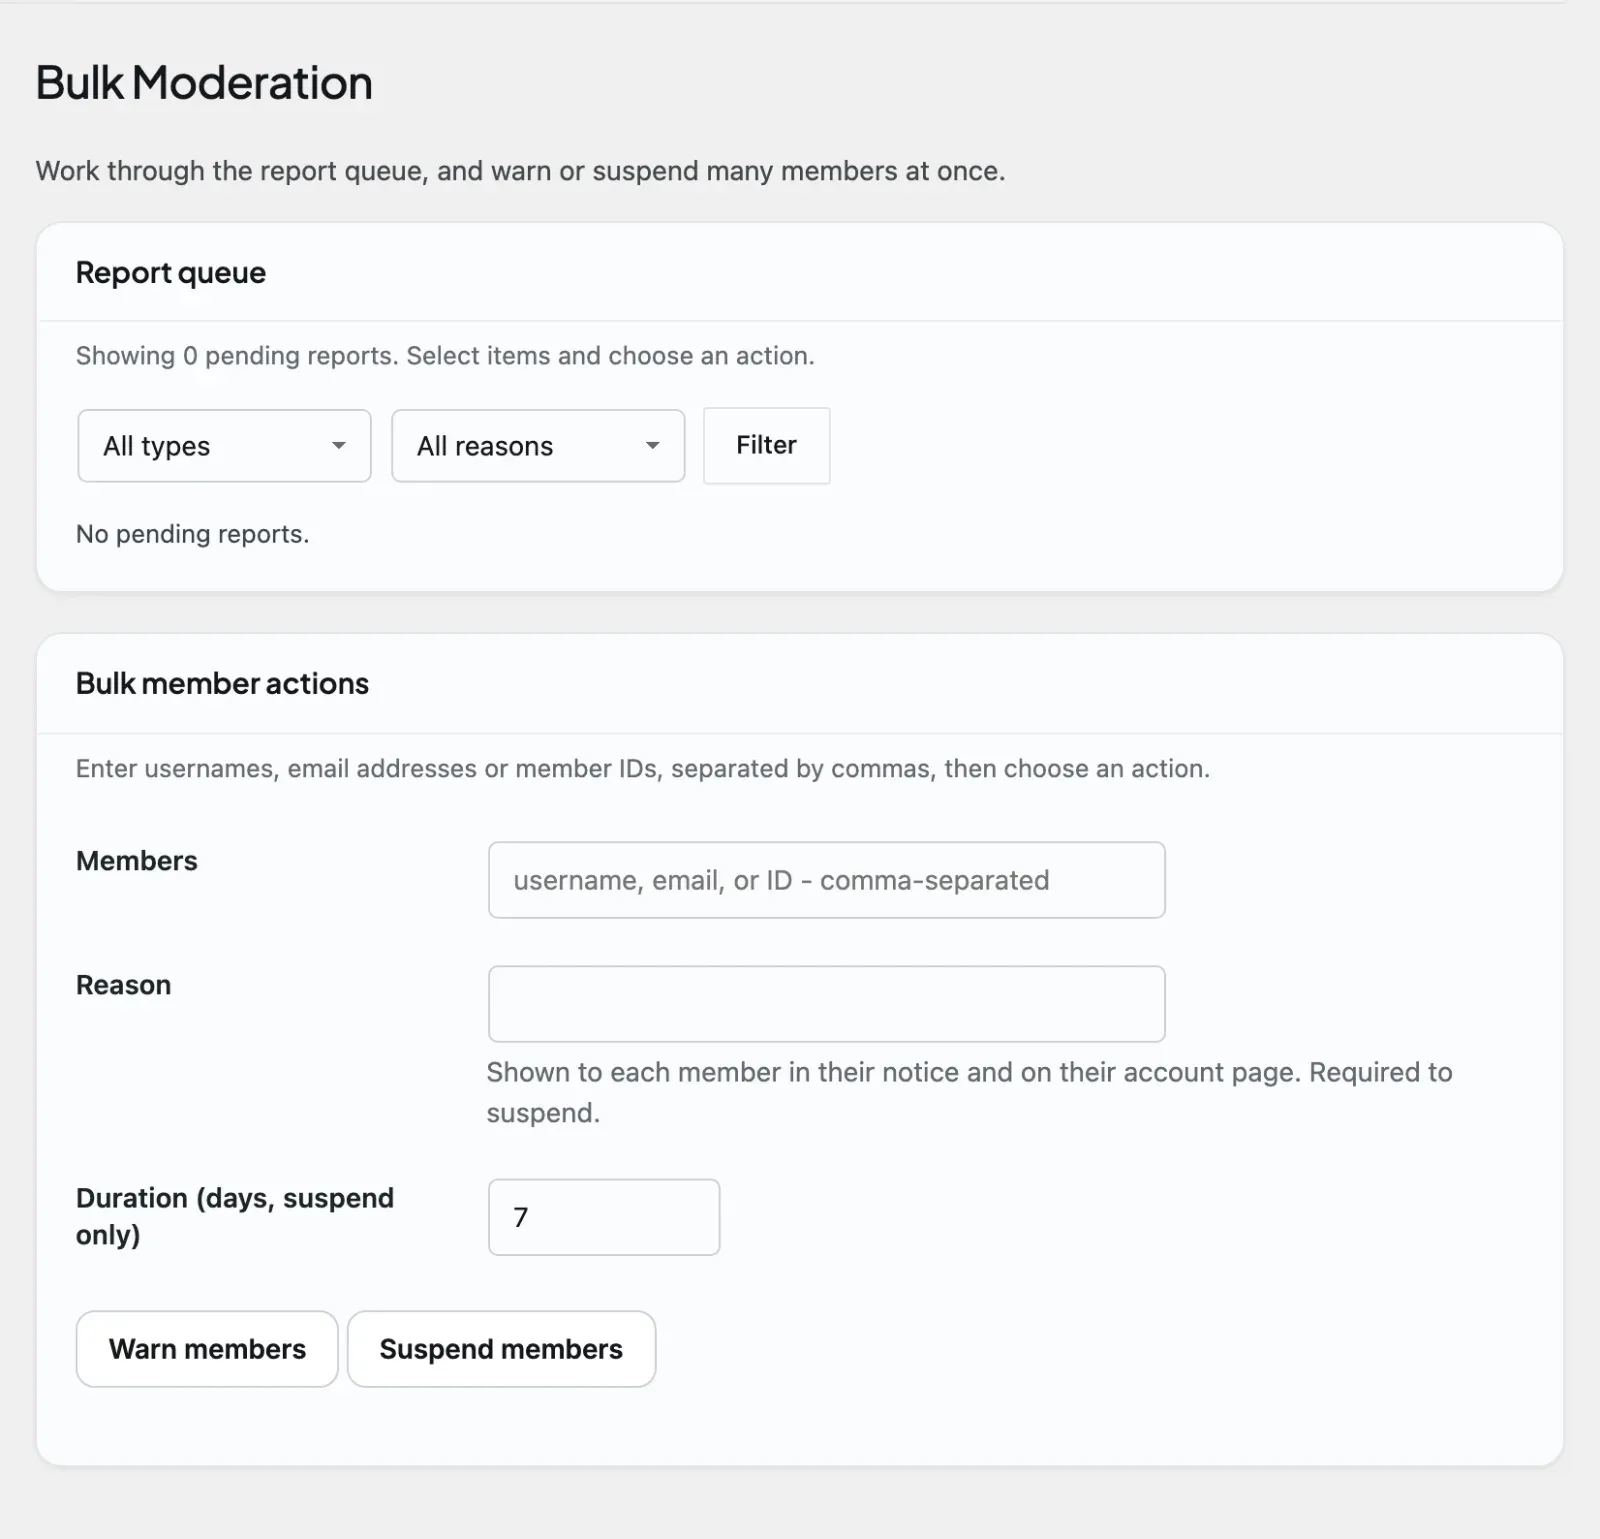The height and width of the screenshot is (1539, 1600).
Task: Select the 'Required to suspend' help text
Action: 969,1092
